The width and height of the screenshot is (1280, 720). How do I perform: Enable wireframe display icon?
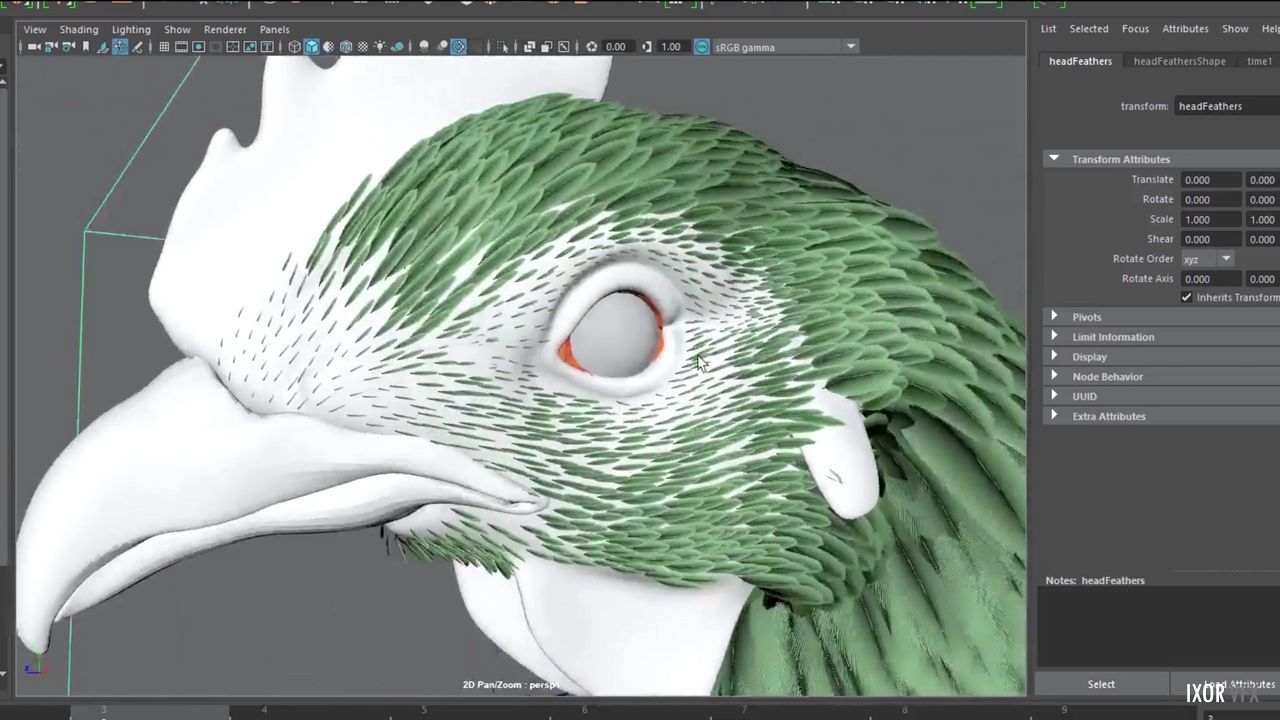pos(295,47)
